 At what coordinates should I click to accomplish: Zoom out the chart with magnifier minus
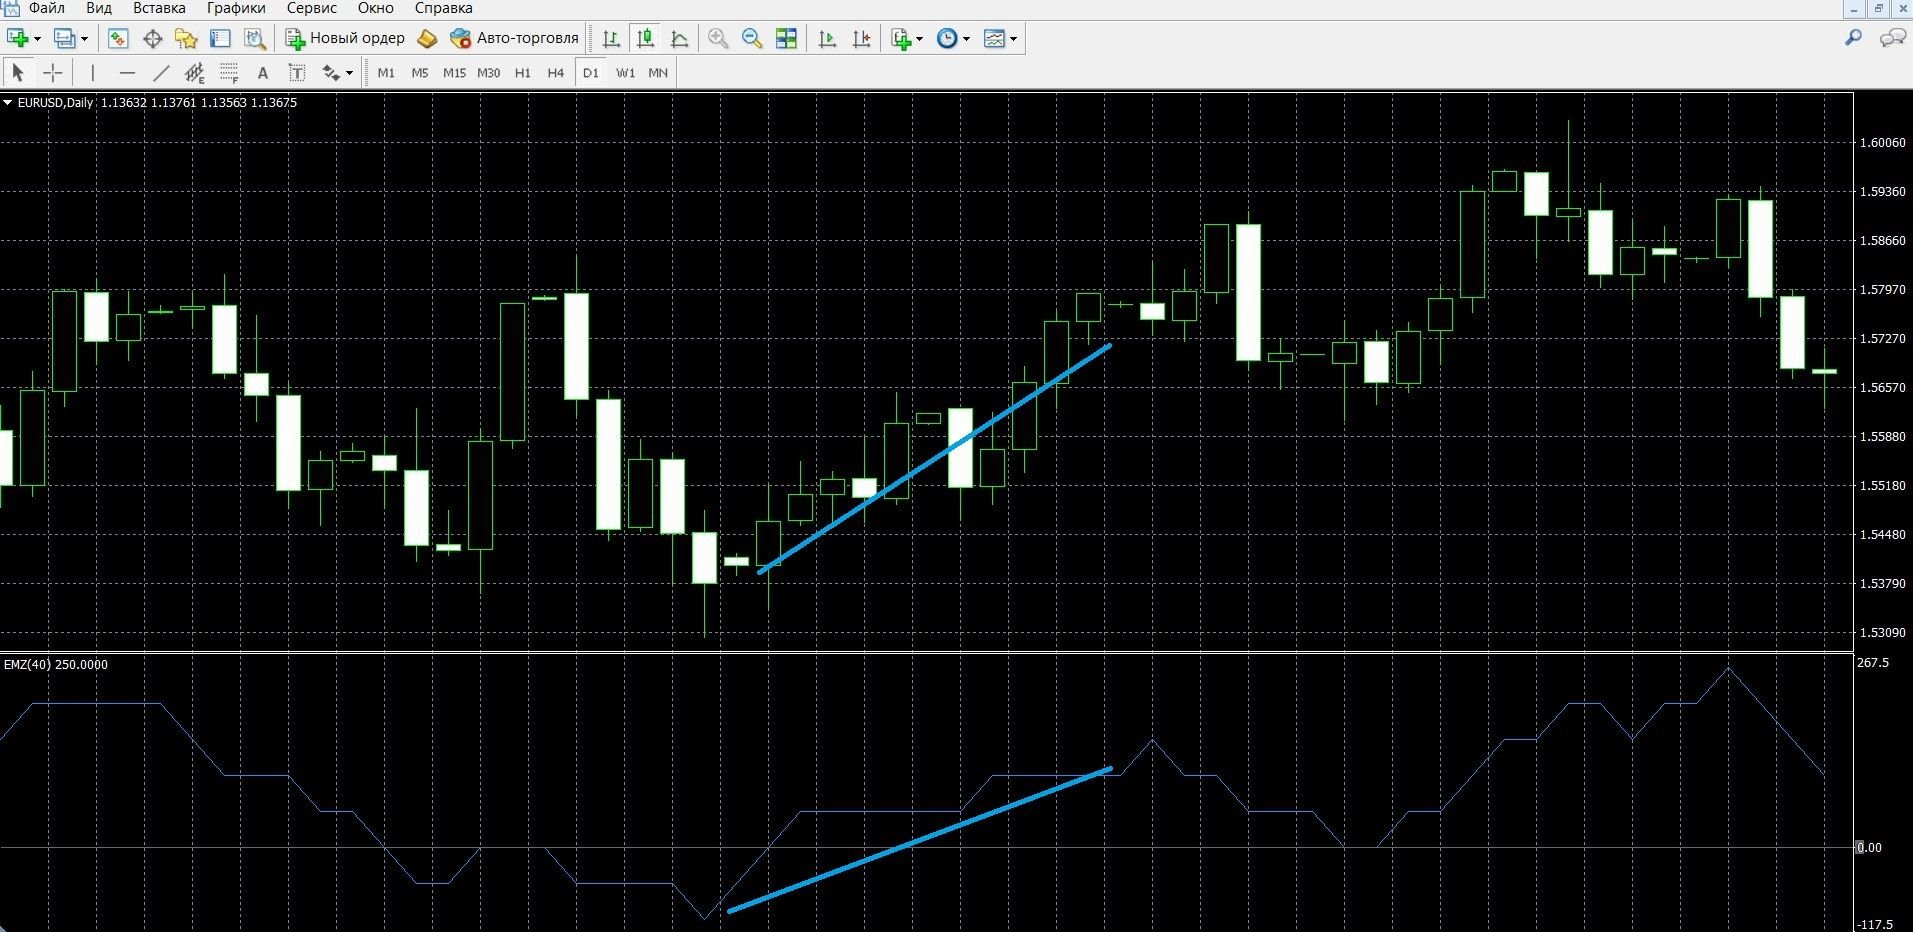tap(752, 39)
